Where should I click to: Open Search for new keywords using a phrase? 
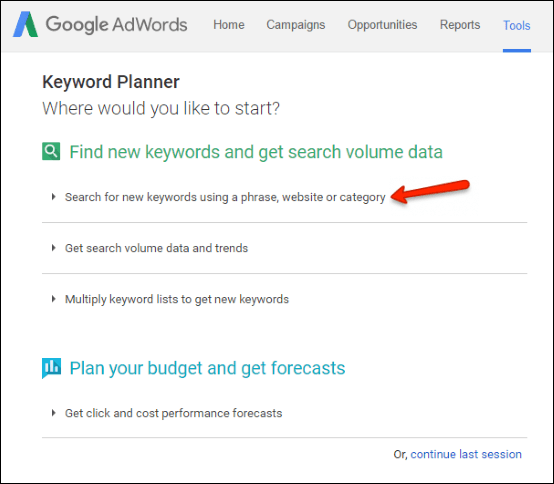click(x=225, y=197)
